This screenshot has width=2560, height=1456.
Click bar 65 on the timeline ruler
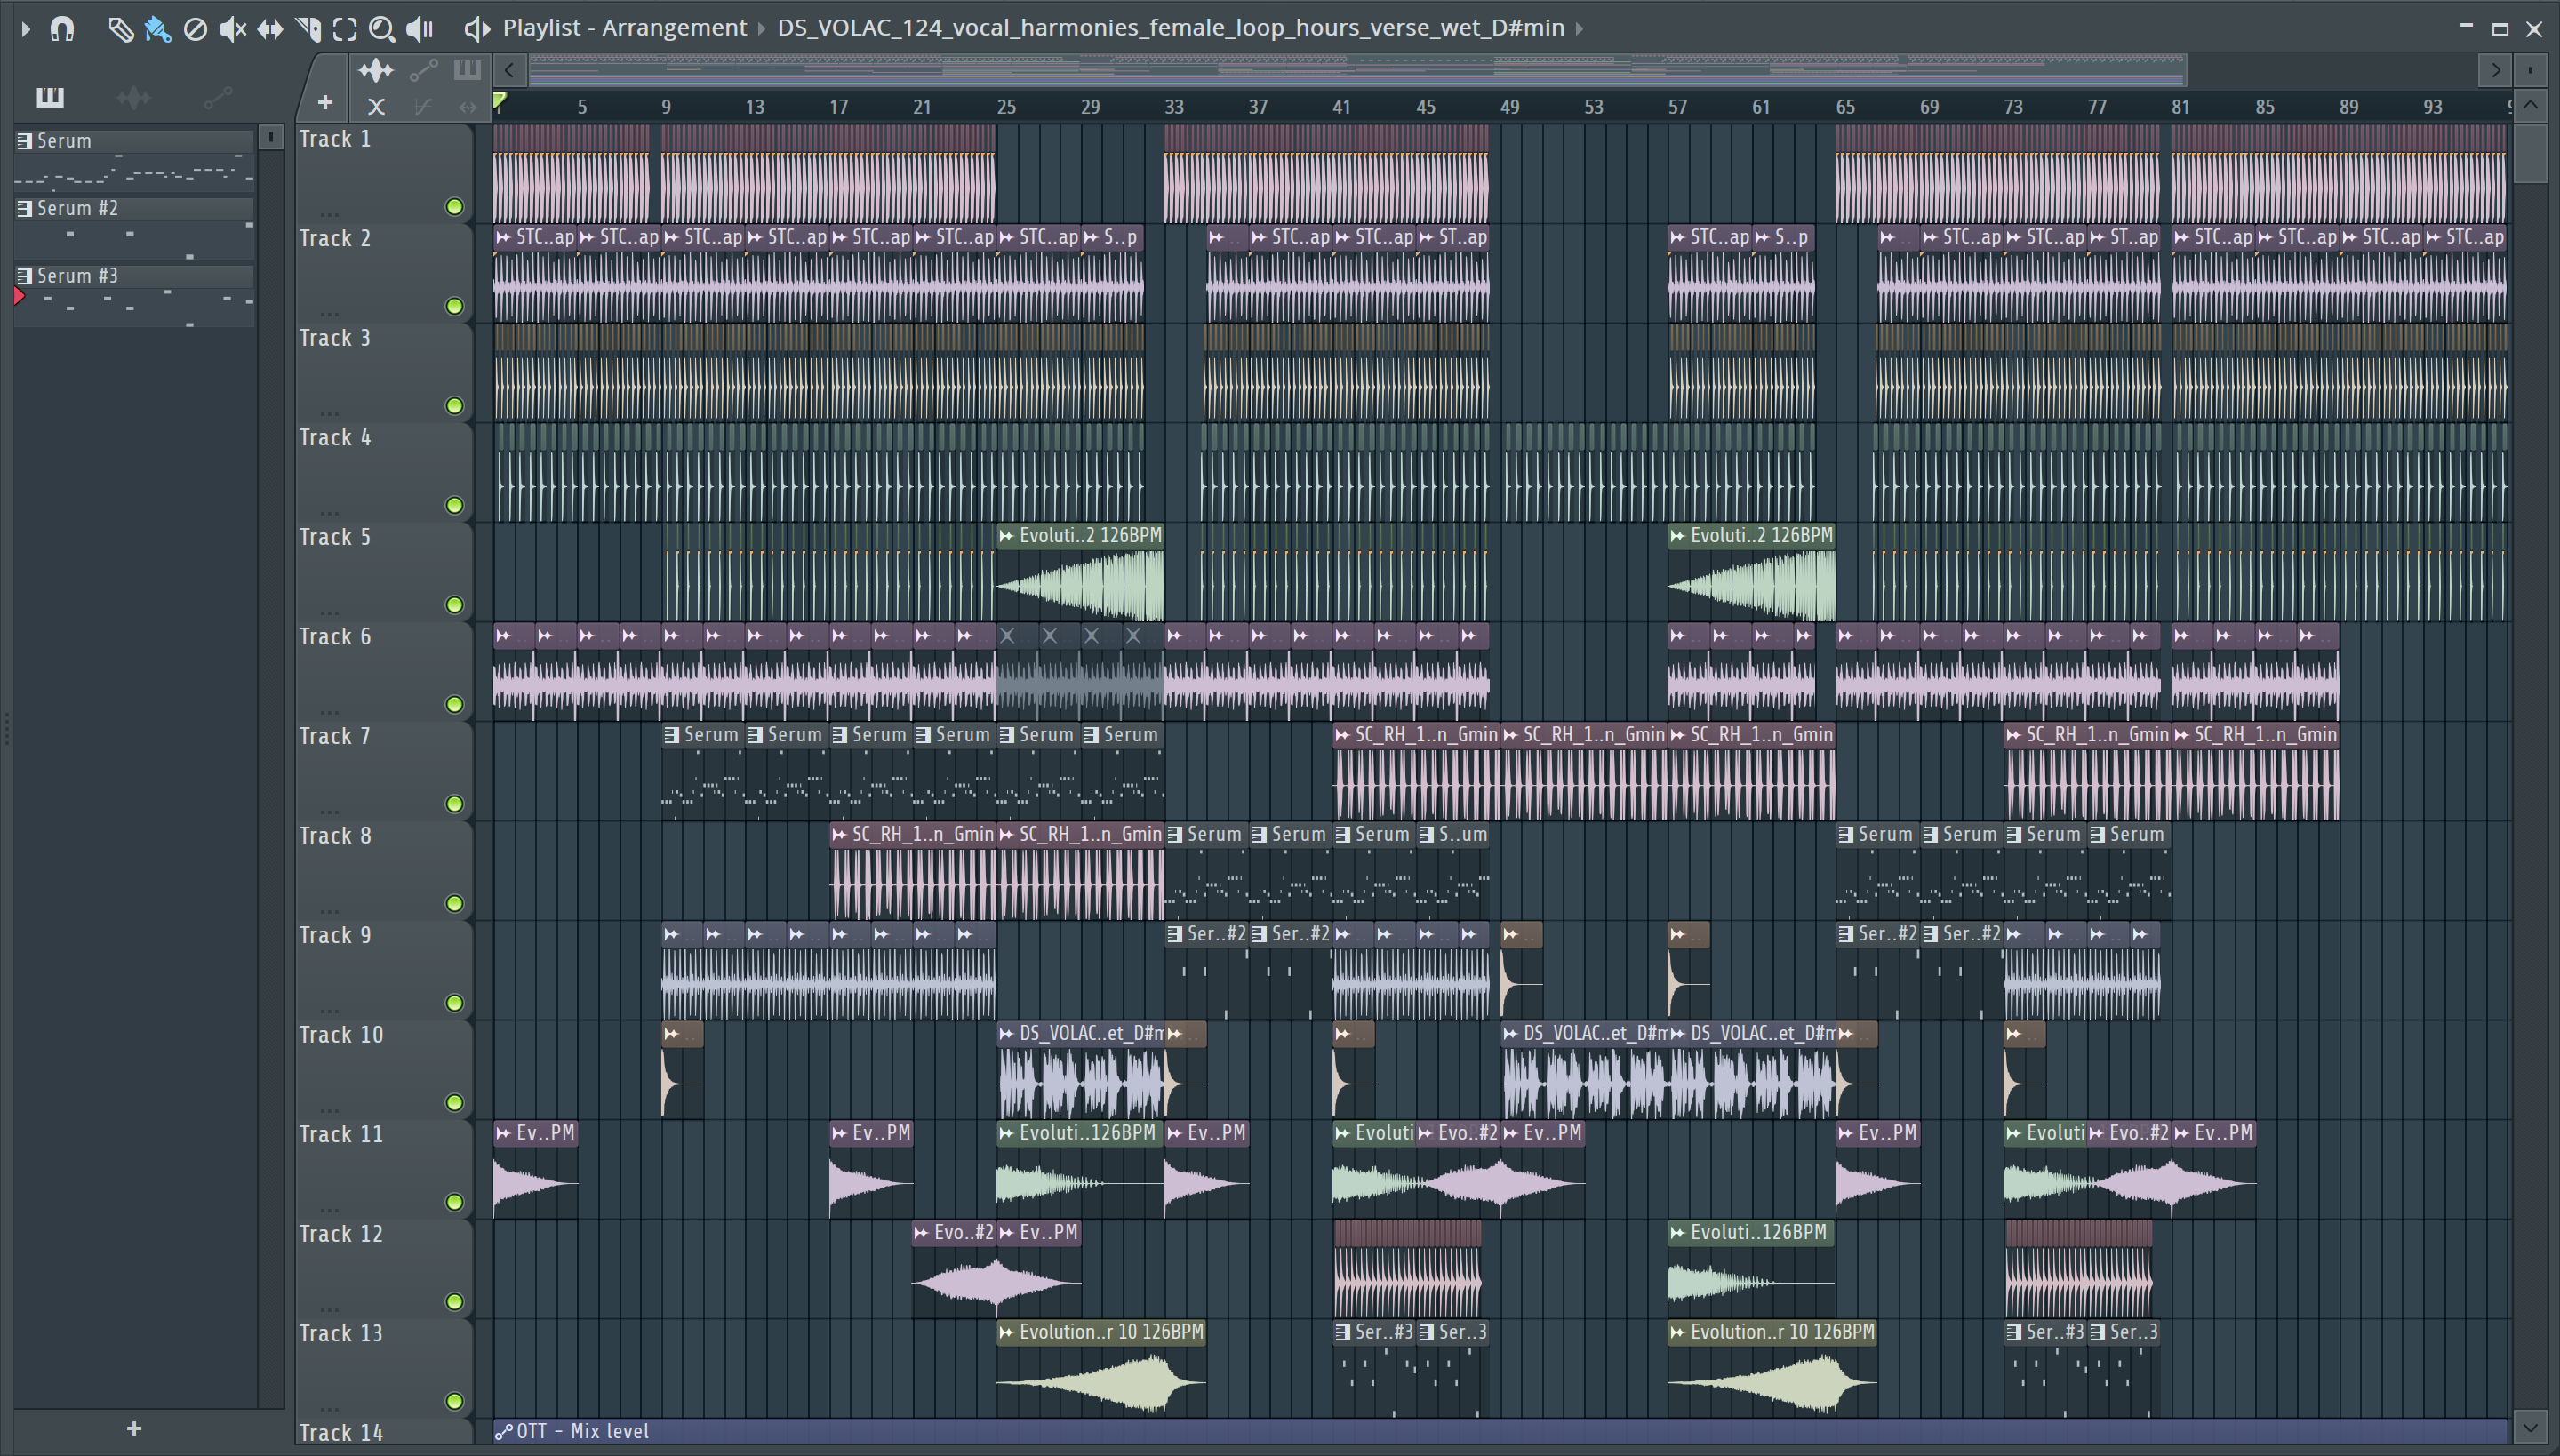1845,107
